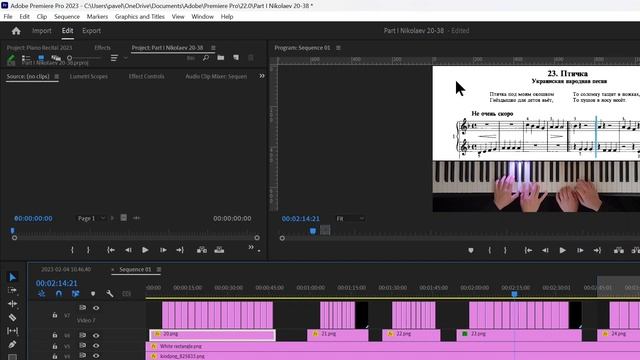The height and width of the screenshot is (360, 640).
Task: Toggle insert sequences as nests
Action: (x=42, y=293)
